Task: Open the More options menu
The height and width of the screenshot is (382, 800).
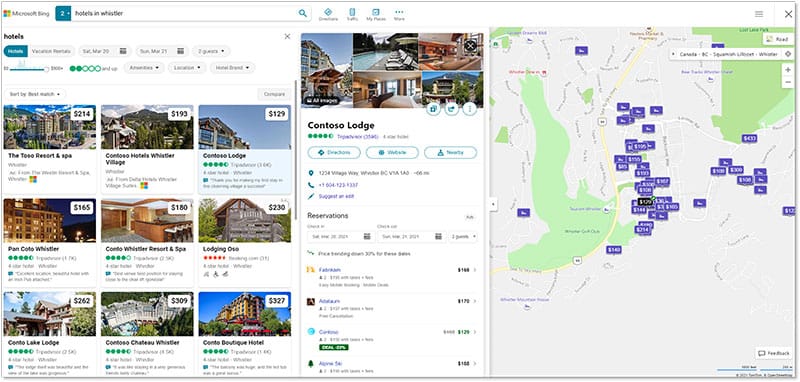Action: [x=399, y=14]
